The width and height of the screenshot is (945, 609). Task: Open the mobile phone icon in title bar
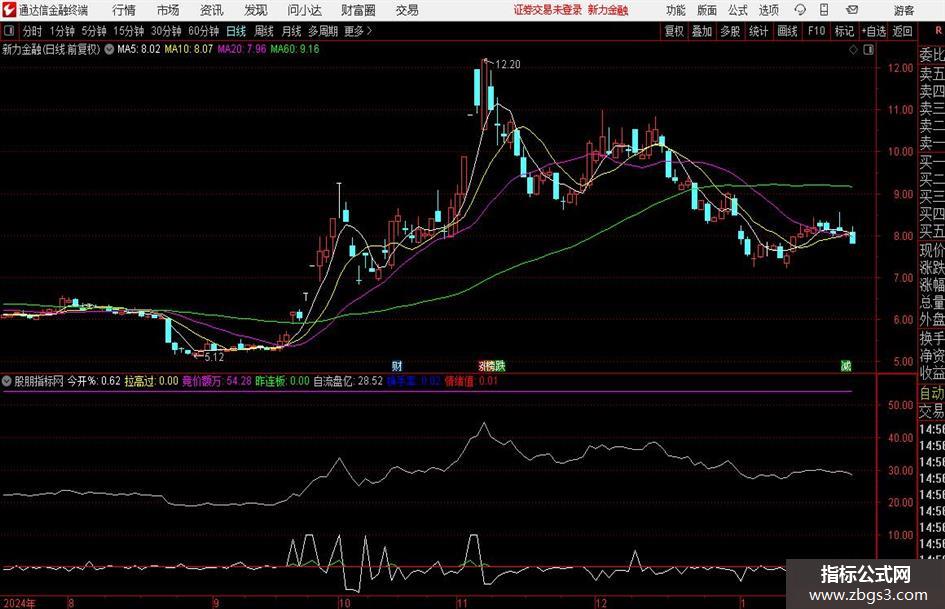(x=824, y=10)
